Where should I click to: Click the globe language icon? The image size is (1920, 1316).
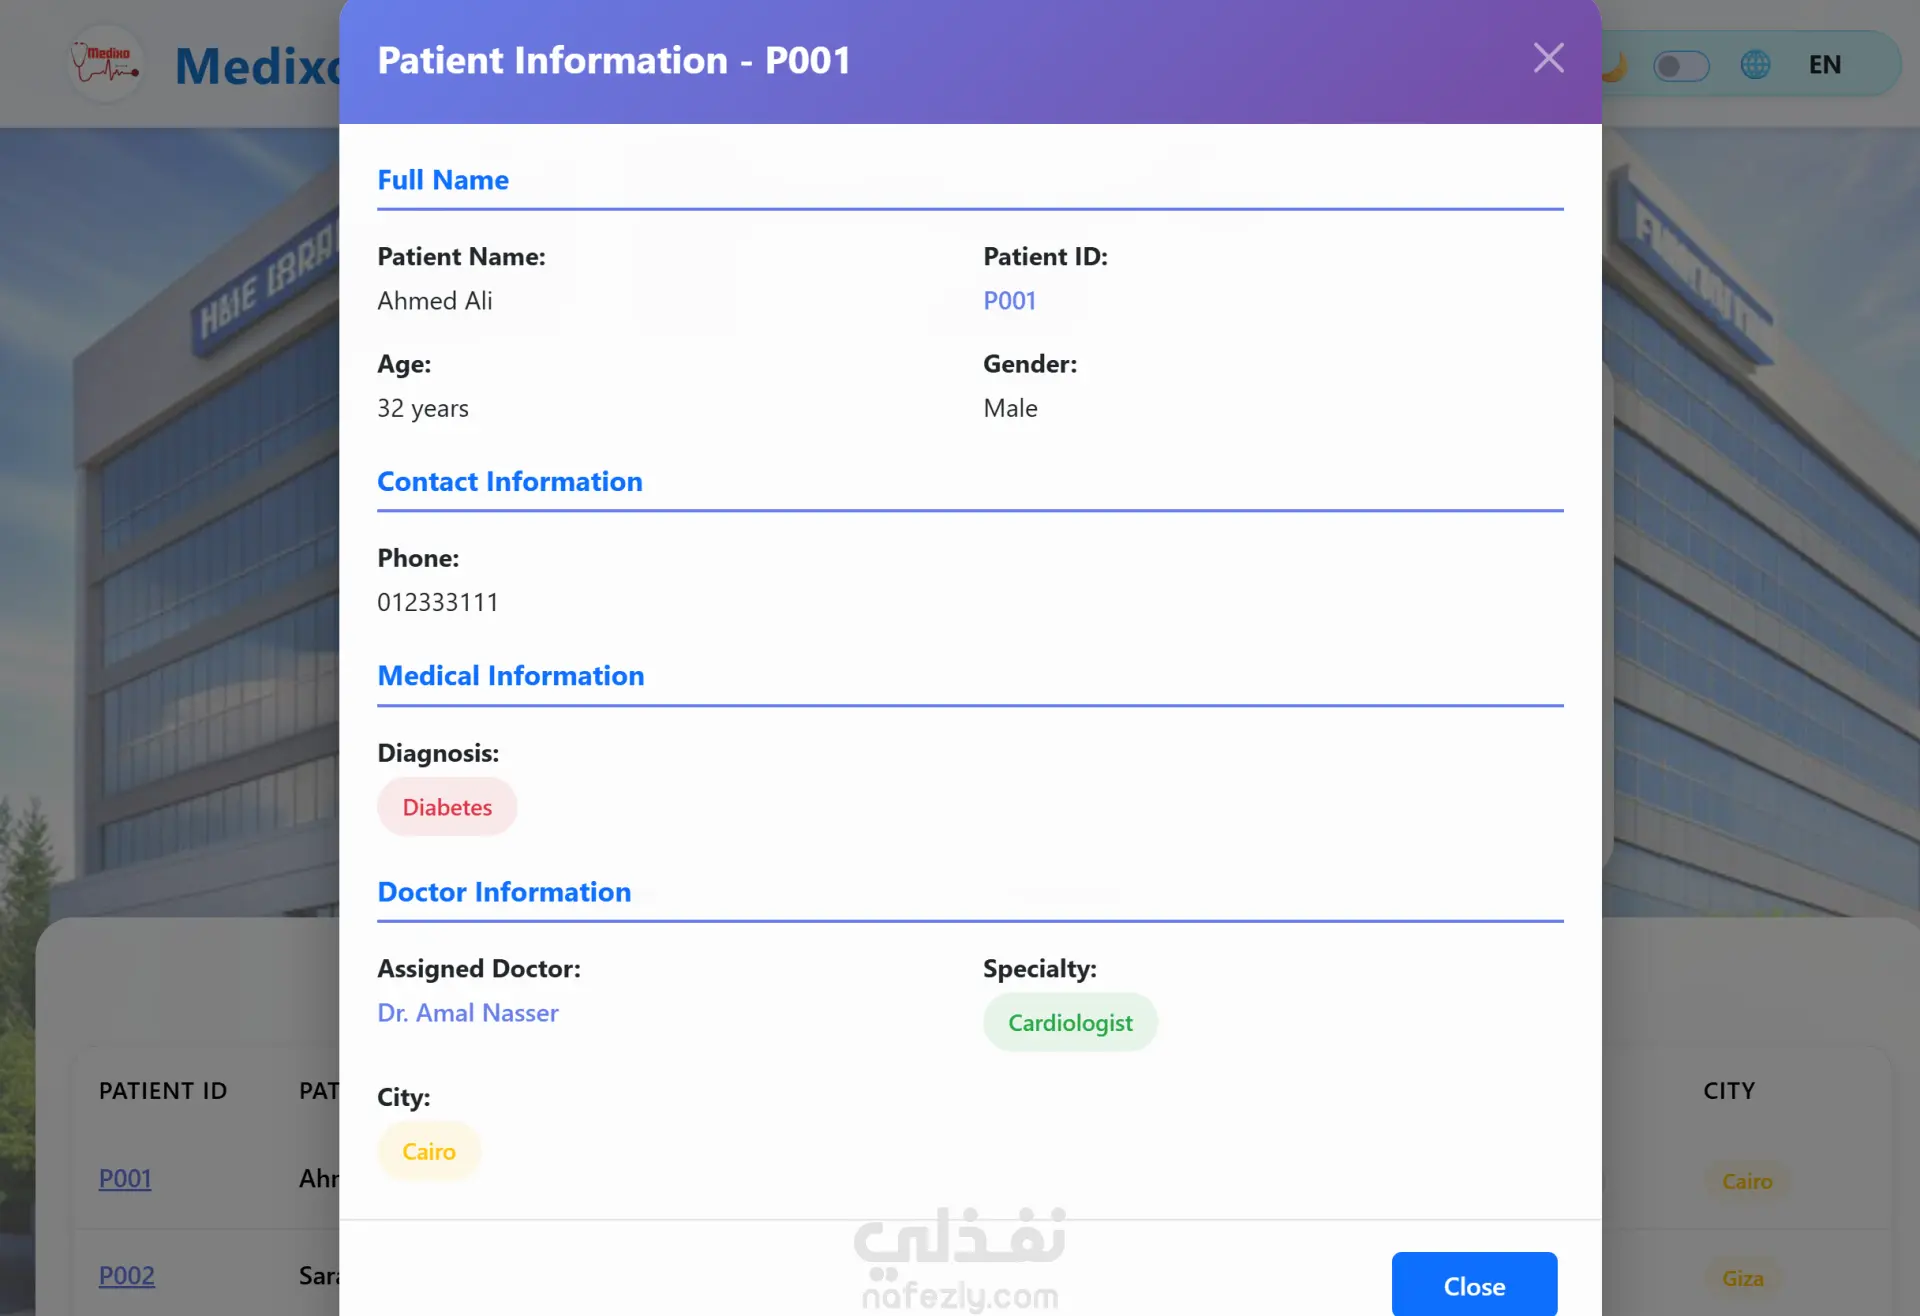pos(1755,65)
